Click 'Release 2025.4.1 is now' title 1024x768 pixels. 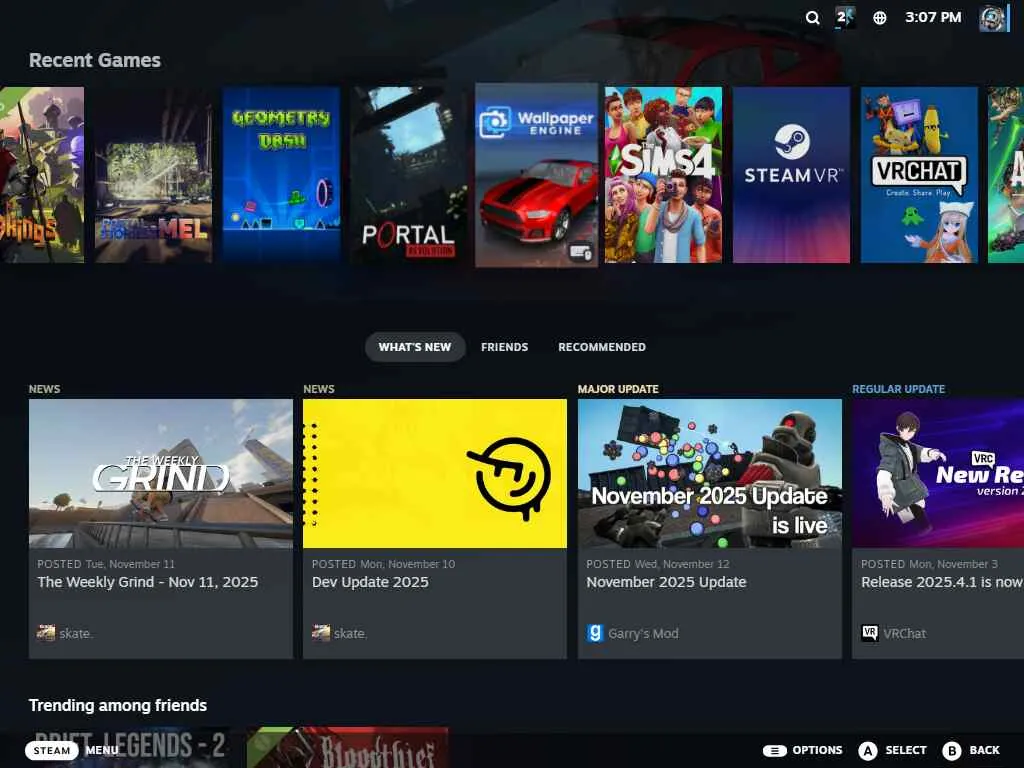[942, 582]
